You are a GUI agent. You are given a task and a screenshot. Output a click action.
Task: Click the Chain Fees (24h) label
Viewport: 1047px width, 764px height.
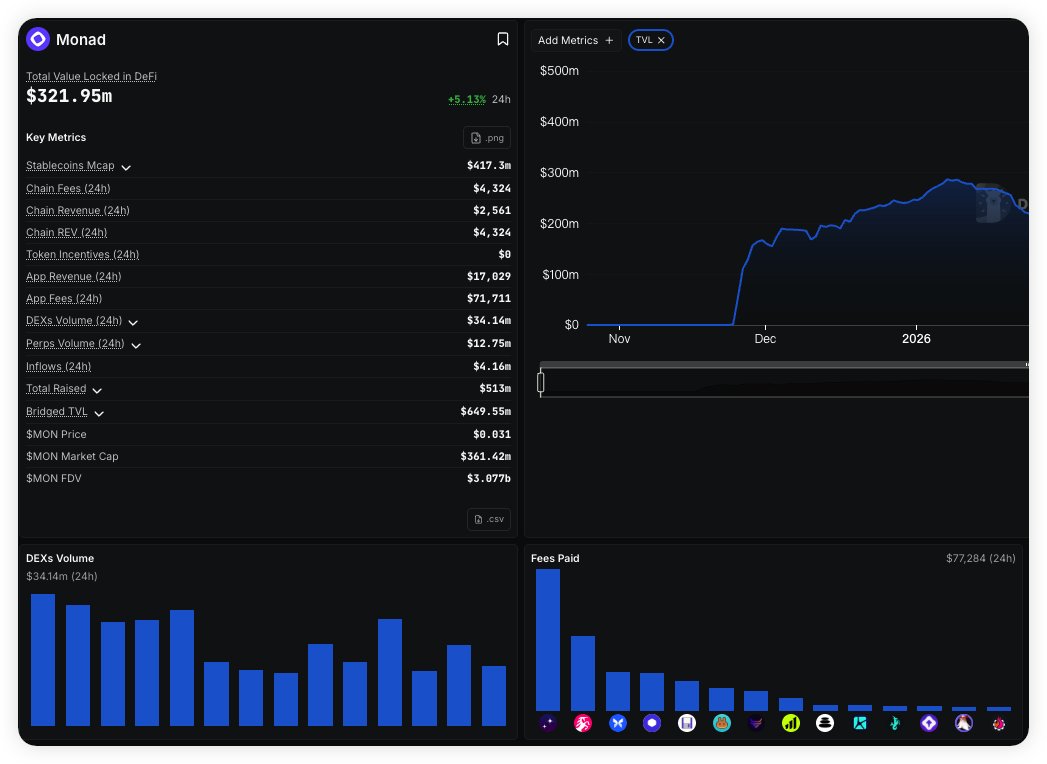click(68, 188)
